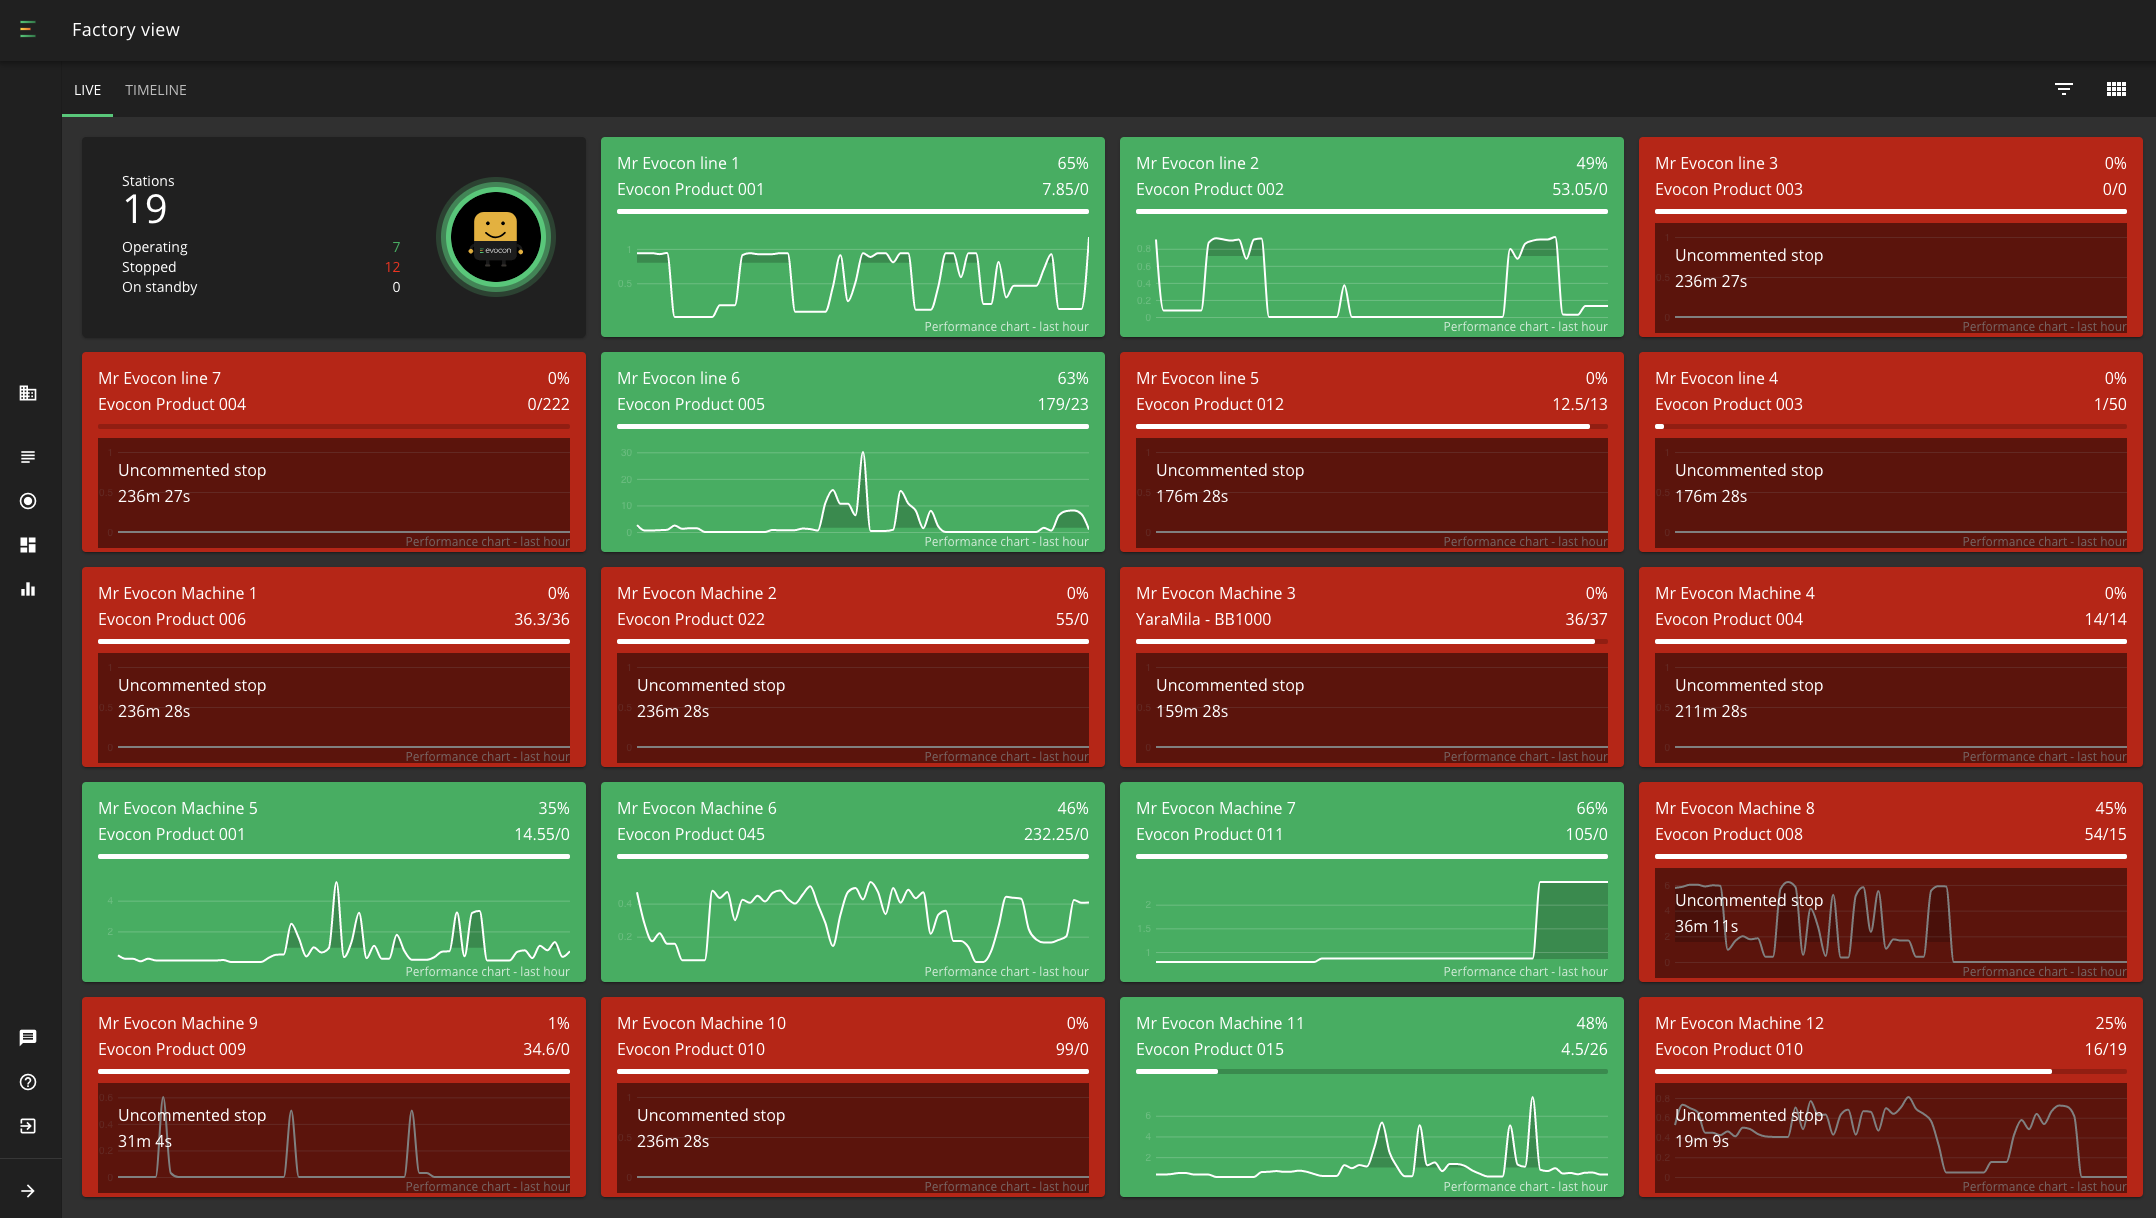The height and width of the screenshot is (1218, 2156).
Task: Click the grid view icon
Action: pos(2116,89)
